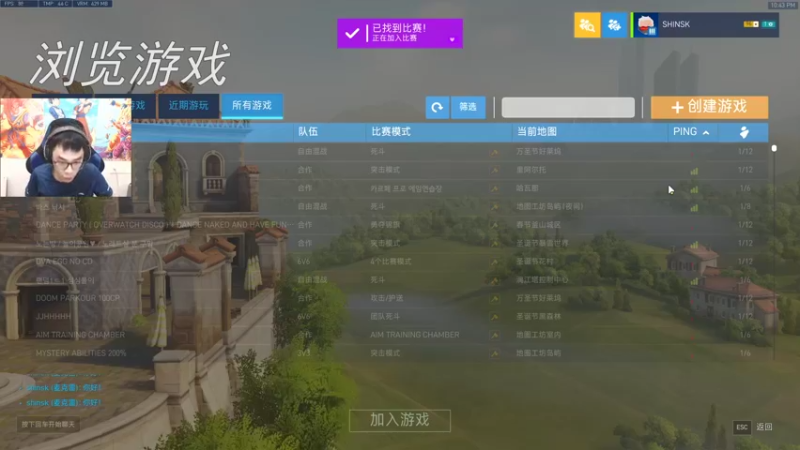The width and height of the screenshot is (800, 450).
Task: Click settings icon in 哈瓦那 row
Action: click(494, 188)
